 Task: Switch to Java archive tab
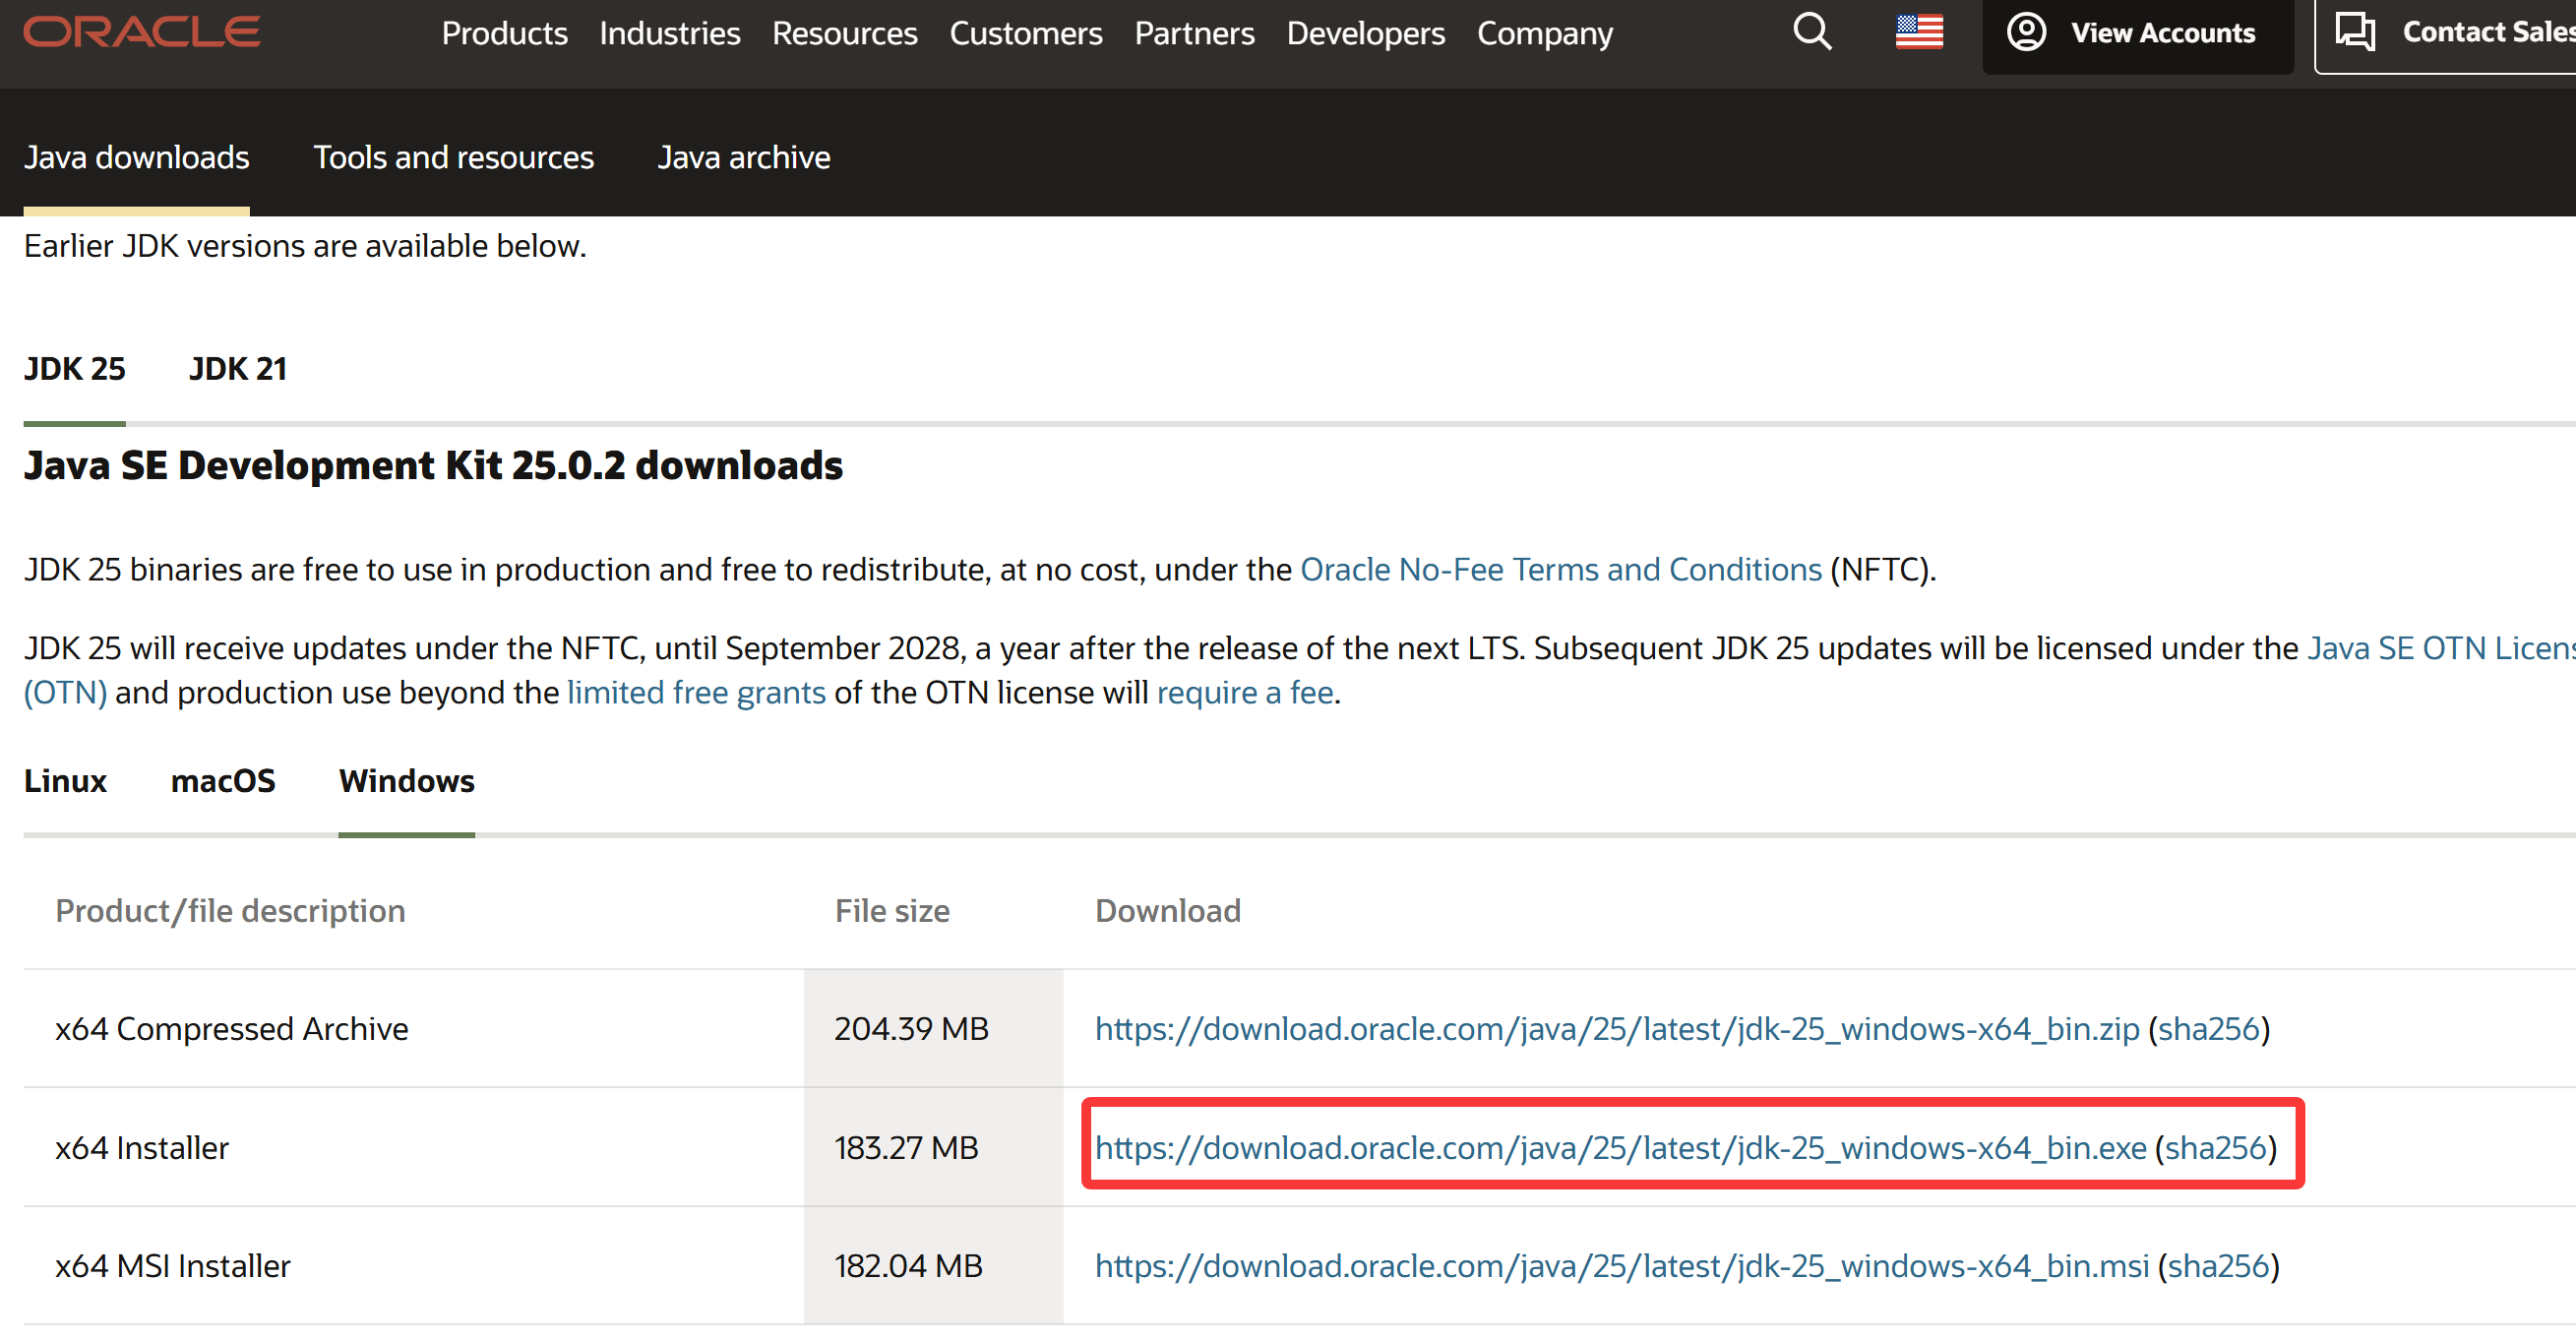tap(743, 157)
